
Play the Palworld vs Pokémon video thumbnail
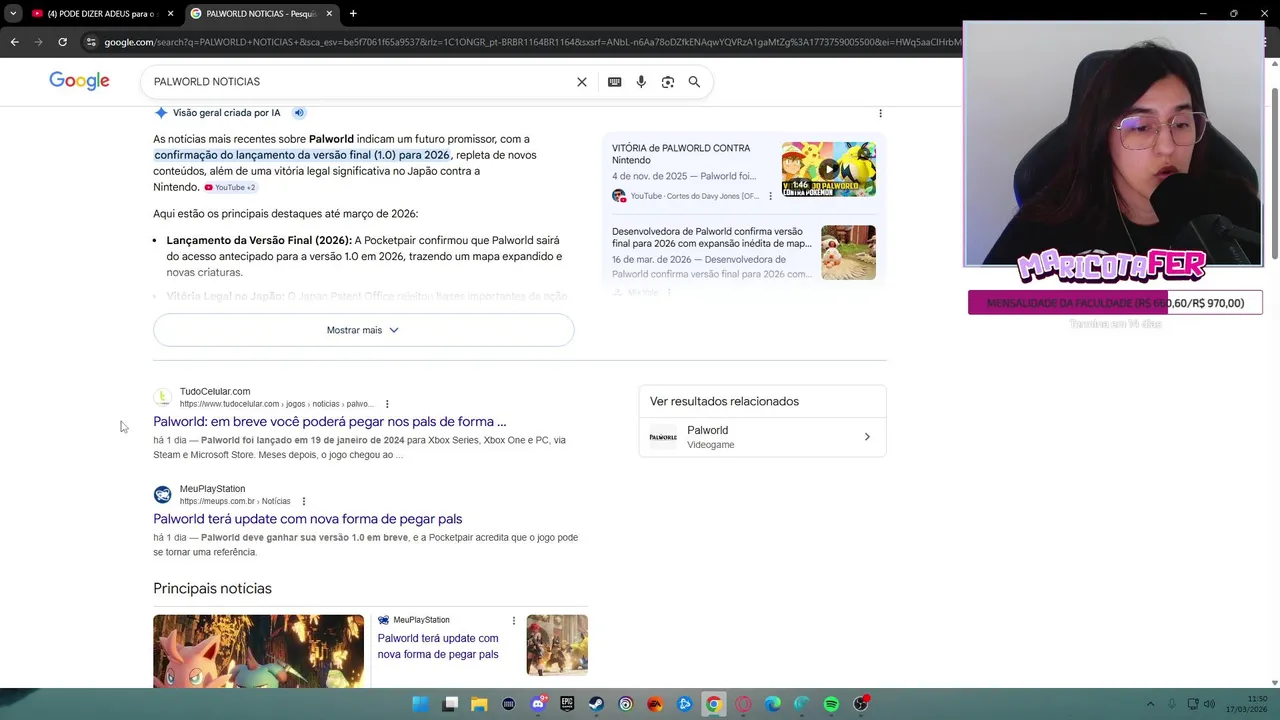pyautogui.click(x=829, y=169)
